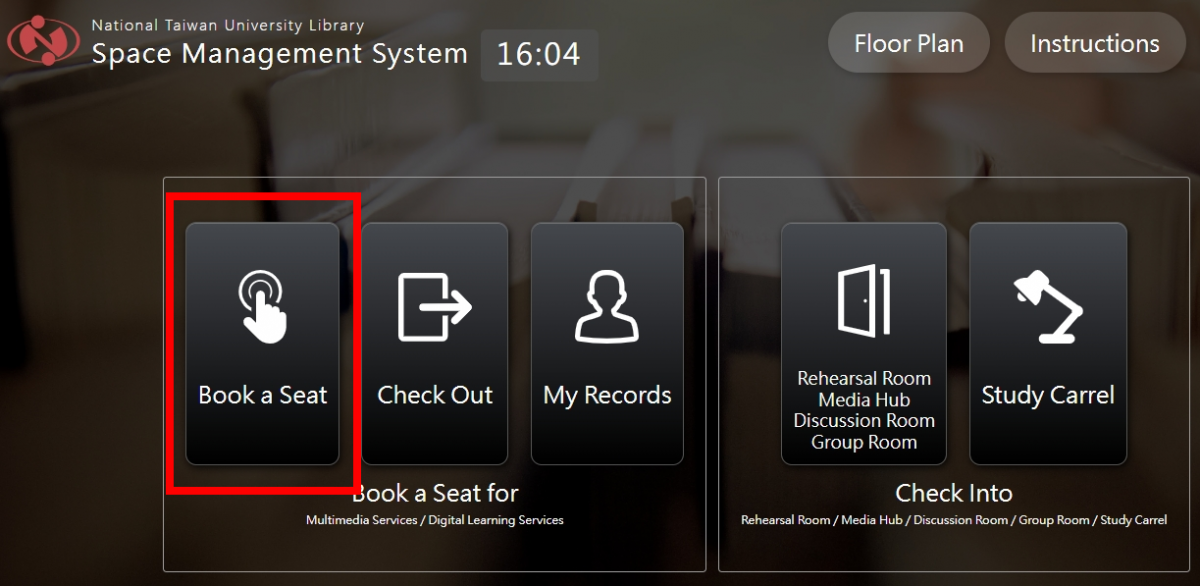Click the Rehearsal Room Media Hub label text
This screenshot has height=586, width=1200.
coord(864,411)
